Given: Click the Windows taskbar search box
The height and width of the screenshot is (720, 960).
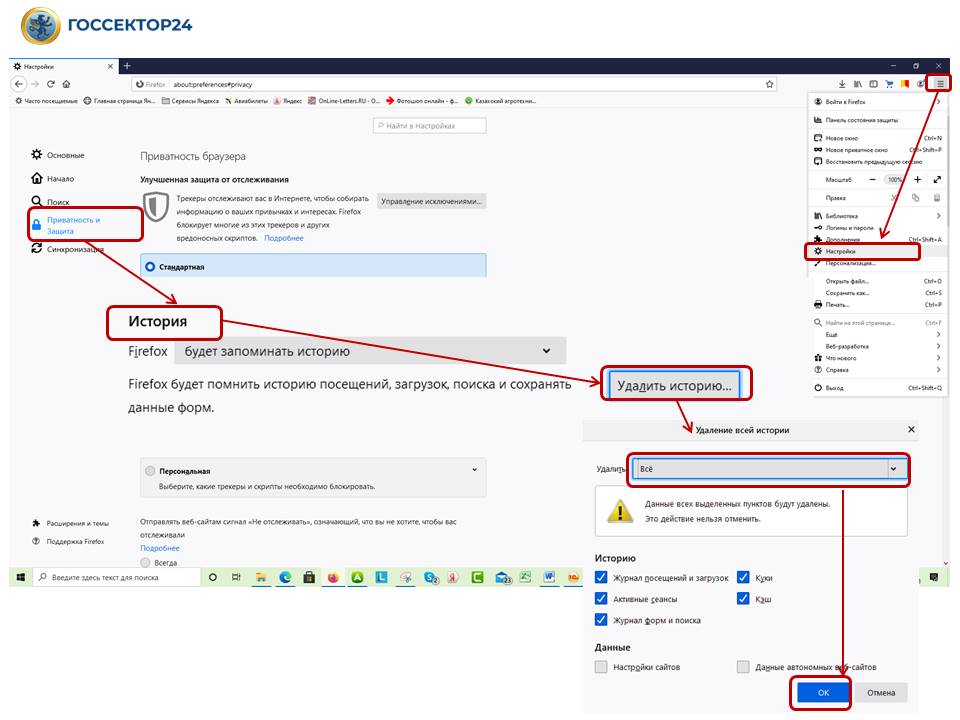Looking at the screenshot, I should (116, 577).
